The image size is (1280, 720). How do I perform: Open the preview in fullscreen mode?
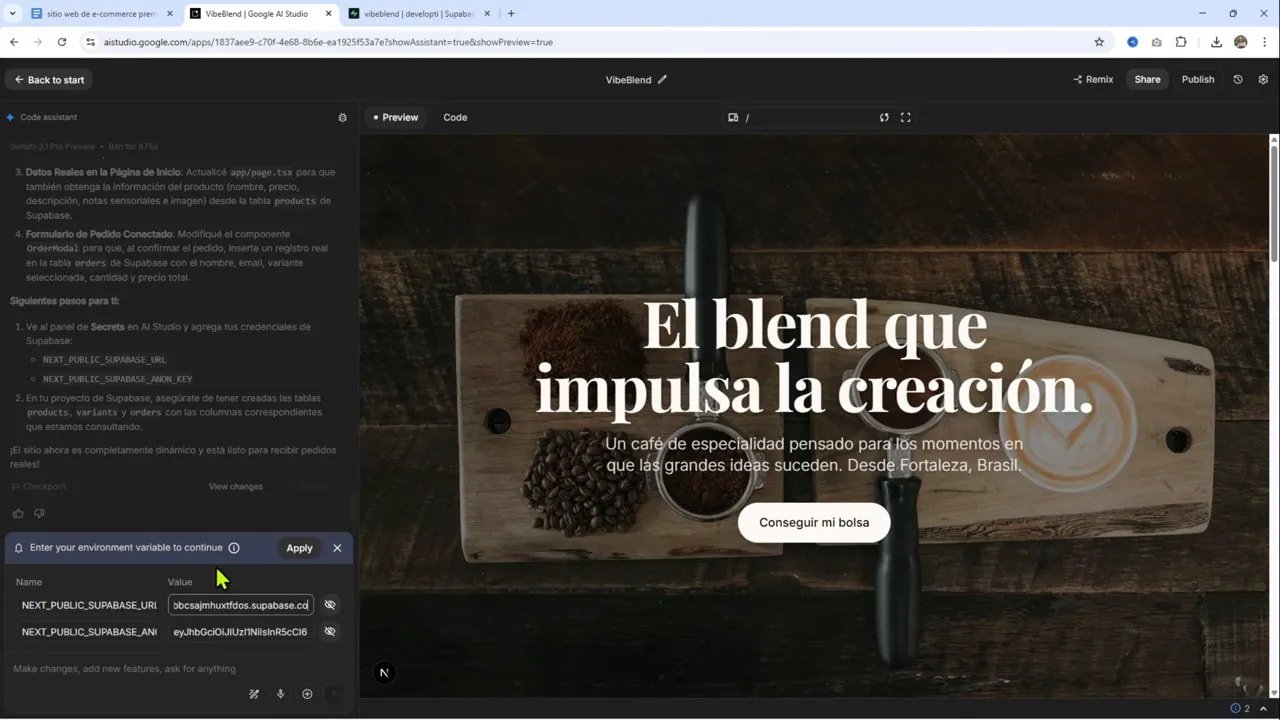coord(905,117)
